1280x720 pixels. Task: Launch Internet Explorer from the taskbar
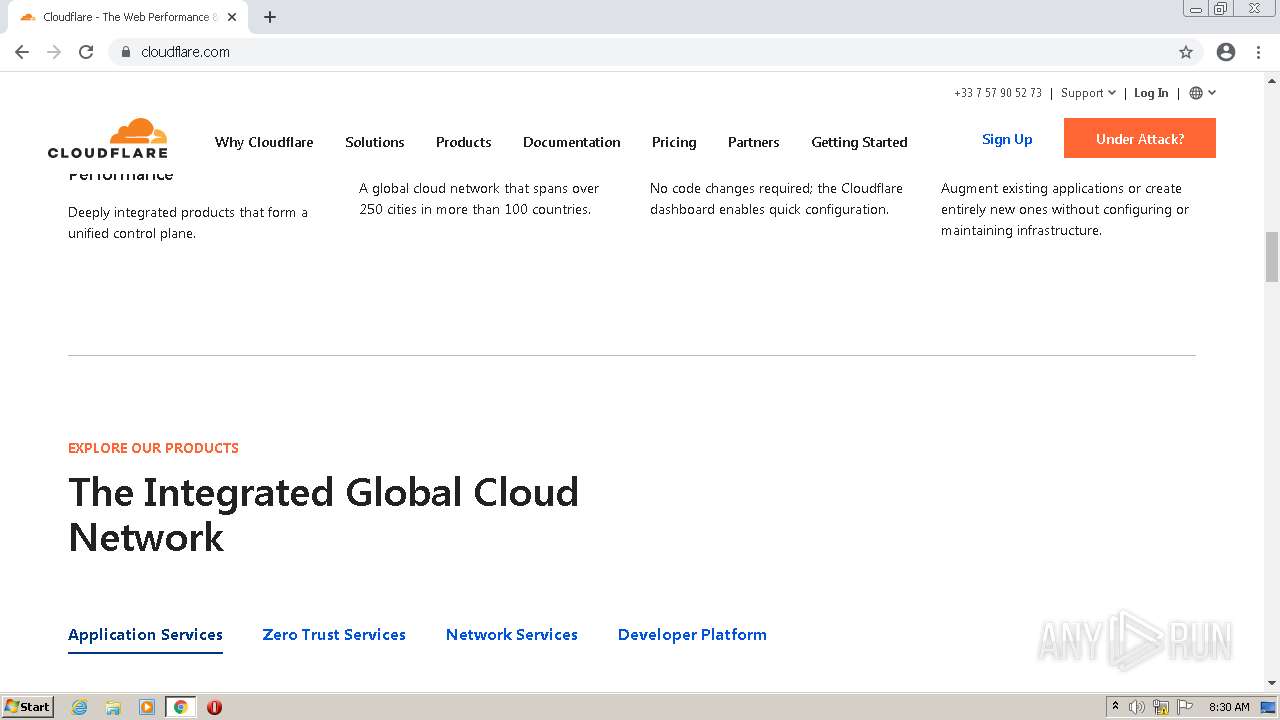point(79,707)
